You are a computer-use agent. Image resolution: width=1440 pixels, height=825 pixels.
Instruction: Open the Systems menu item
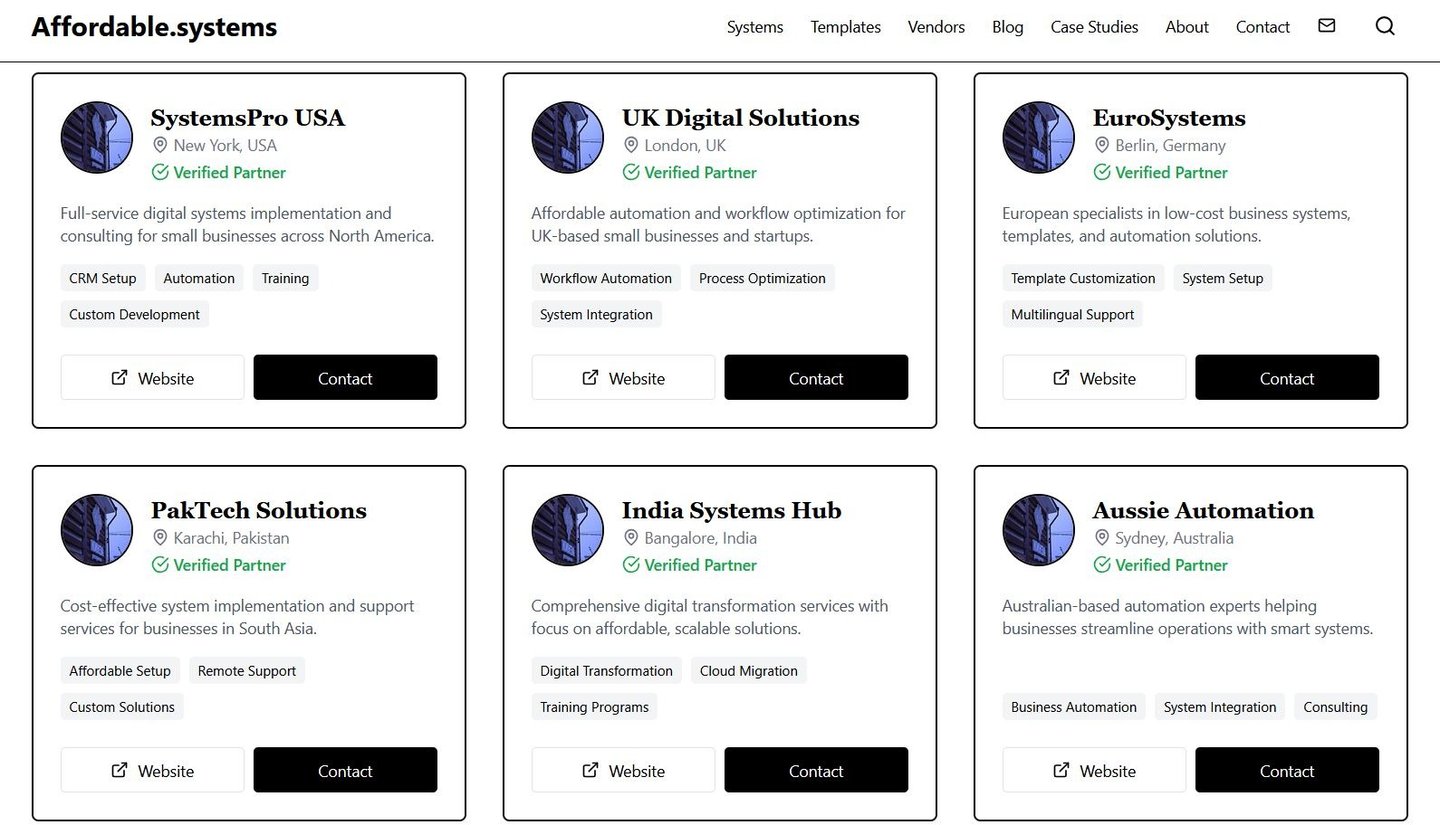pos(755,27)
